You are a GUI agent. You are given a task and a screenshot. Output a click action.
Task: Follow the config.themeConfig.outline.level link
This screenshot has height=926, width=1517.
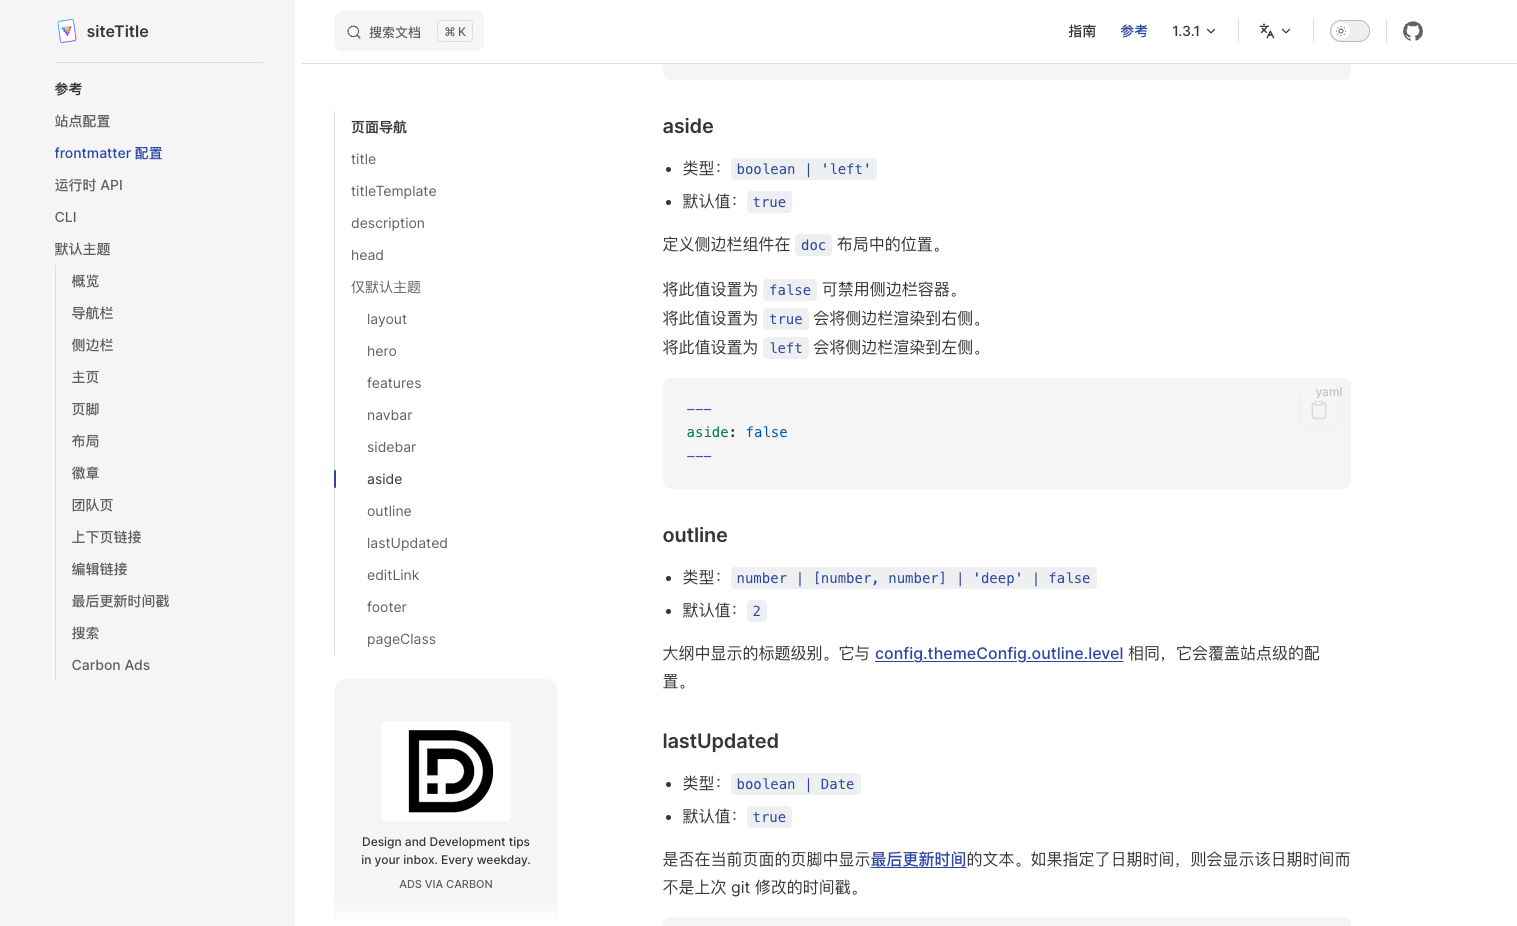pyautogui.click(x=998, y=653)
